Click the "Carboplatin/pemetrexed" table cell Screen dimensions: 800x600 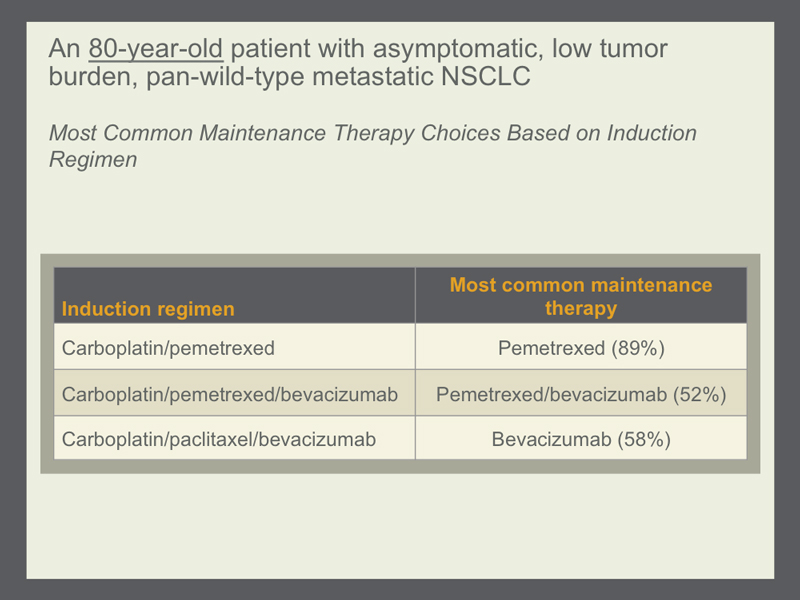point(235,347)
